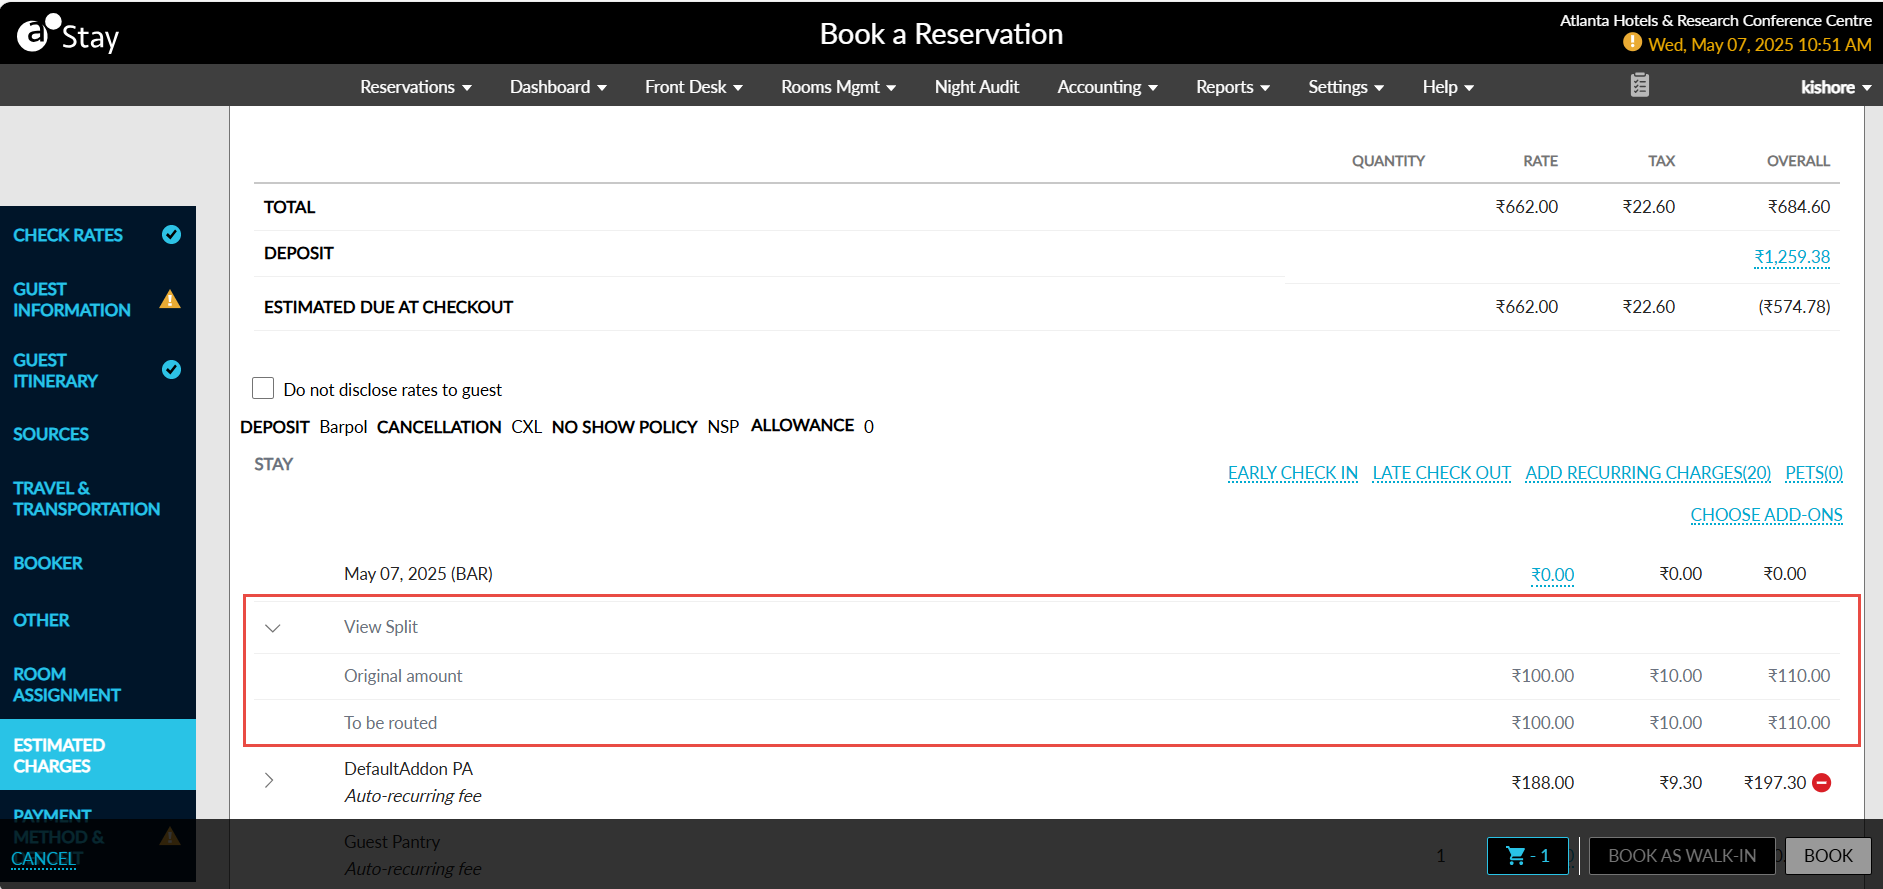Click the Late Check Out link

(1441, 472)
